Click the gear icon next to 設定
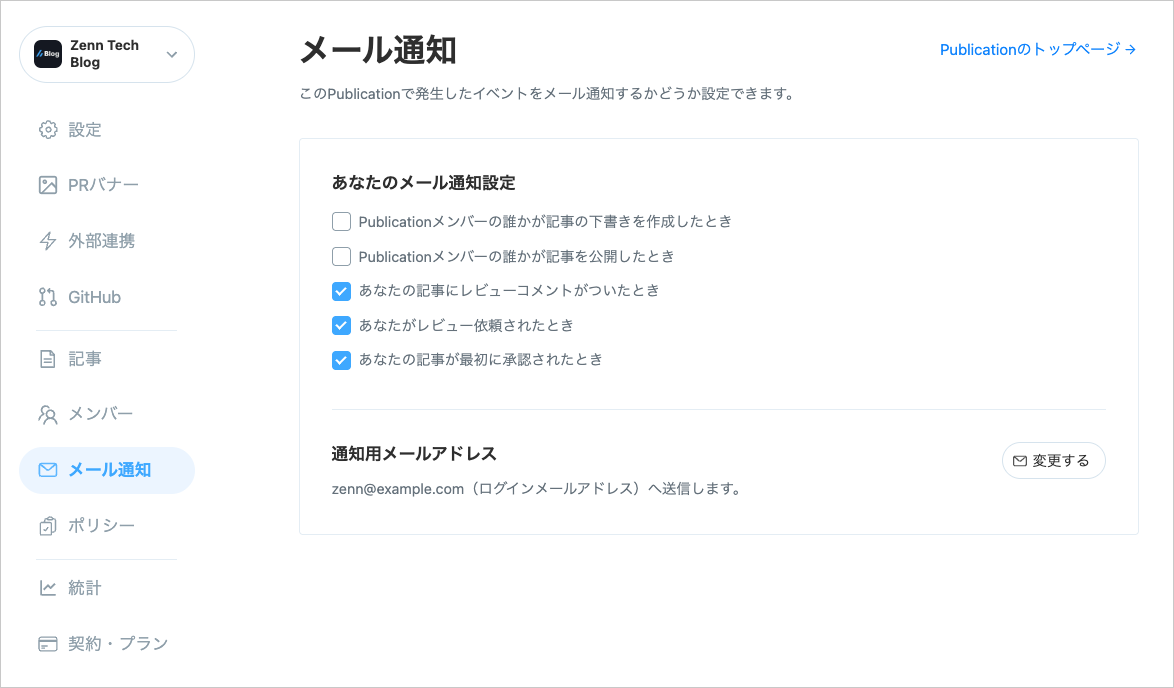 (x=48, y=130)
